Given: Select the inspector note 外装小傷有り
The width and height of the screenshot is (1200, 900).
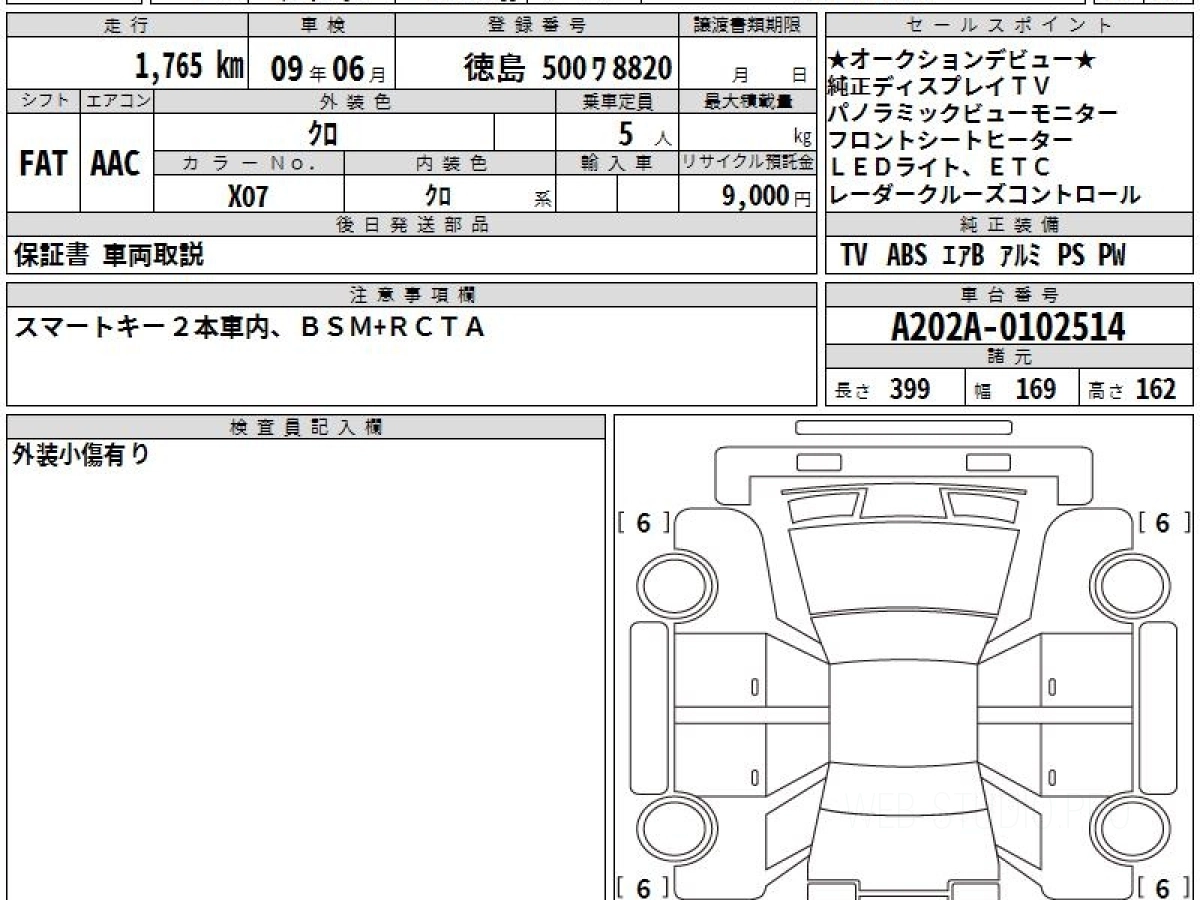Looking at the screenshot, I should pos(81,455).
